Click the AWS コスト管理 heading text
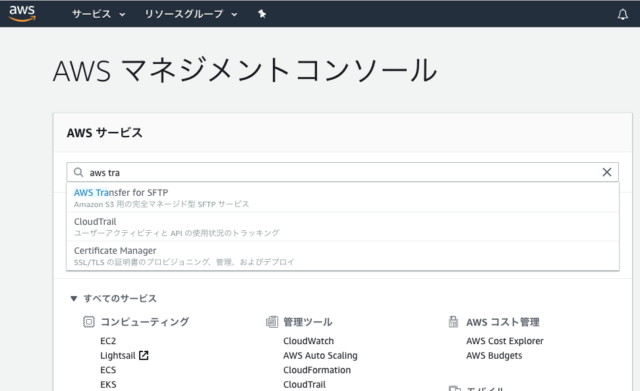640x391 pixels. click(503, 322)
